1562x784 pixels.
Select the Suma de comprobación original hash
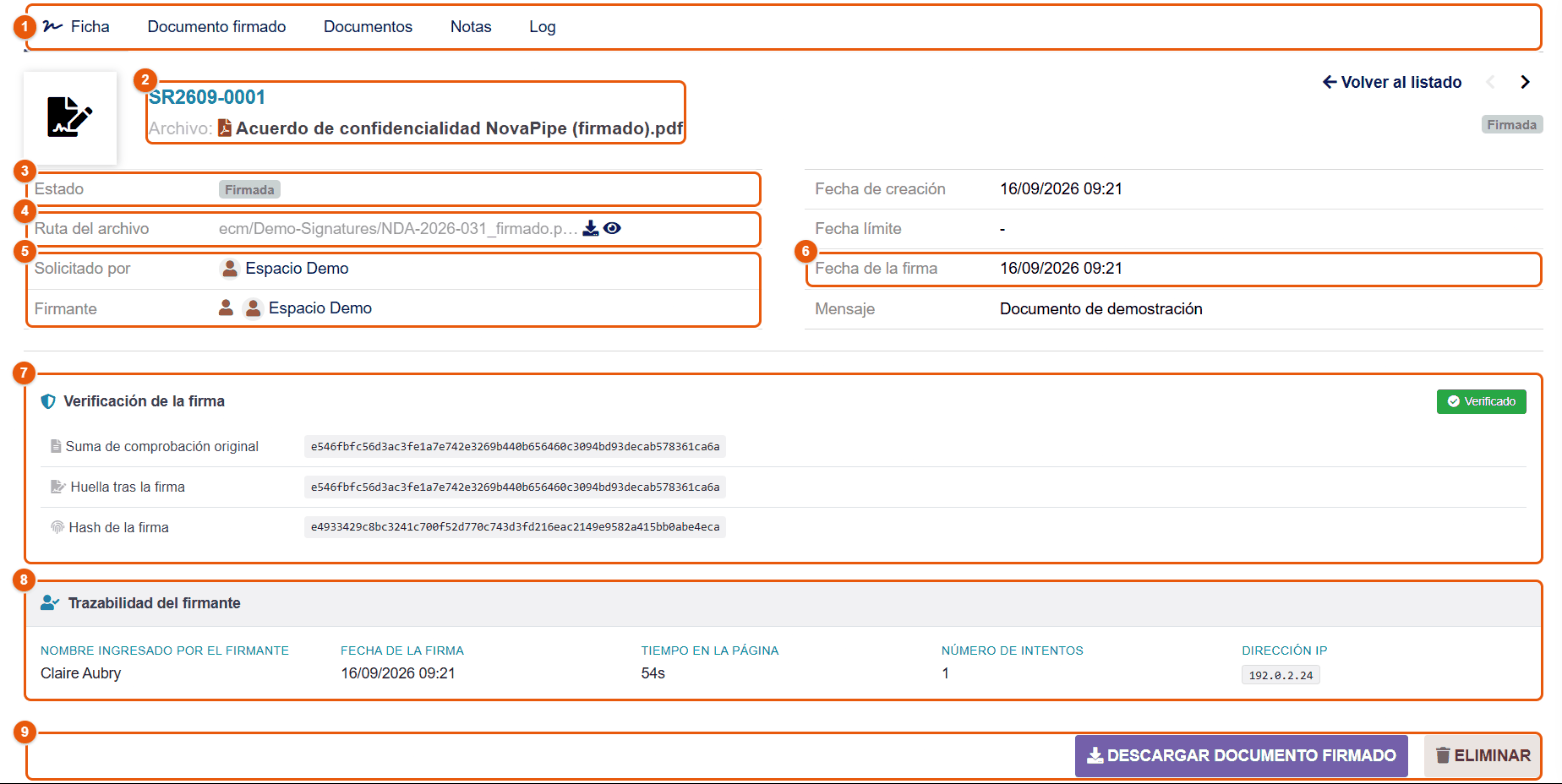tap(515, 446)
